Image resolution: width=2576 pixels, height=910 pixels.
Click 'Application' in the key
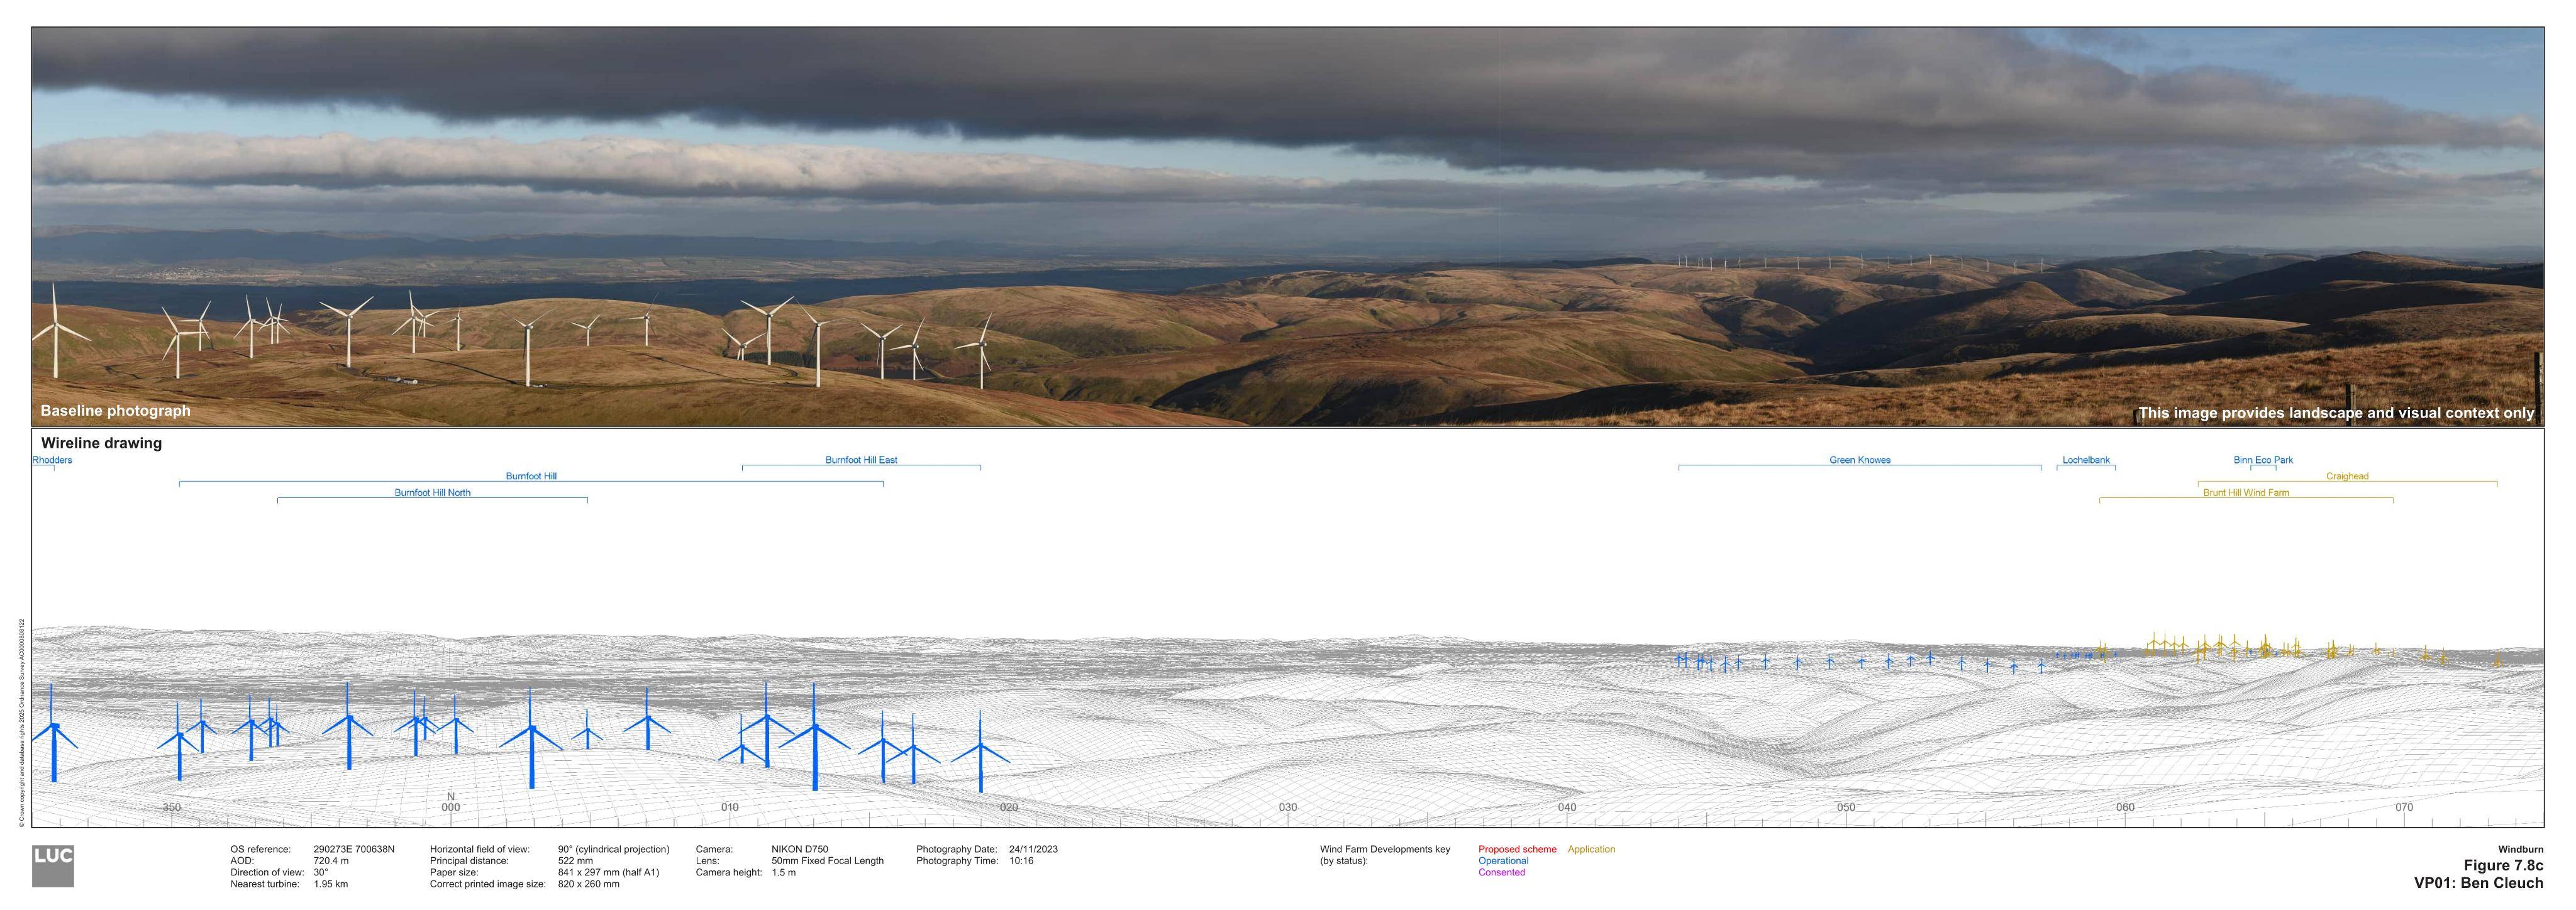pyautogui.click(x=1591, y=849)
